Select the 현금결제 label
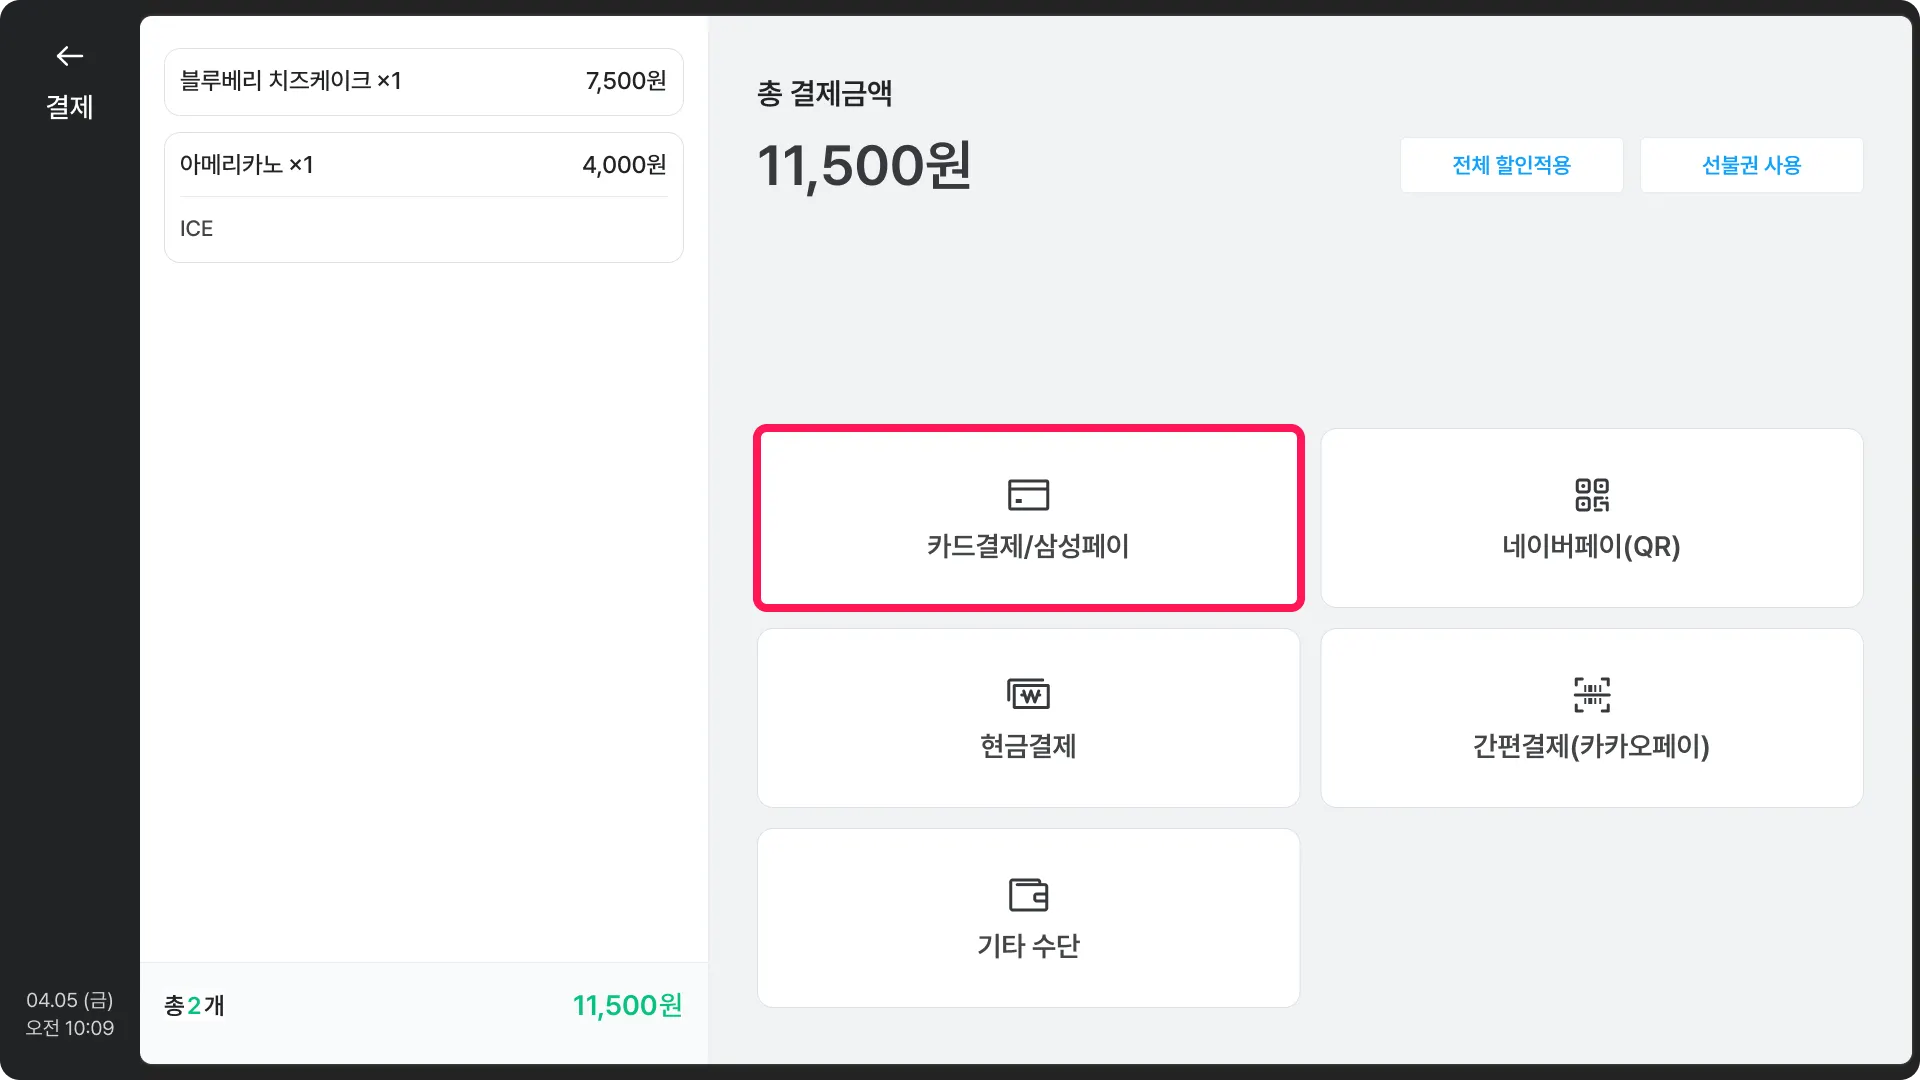The width and height of the screenshot is (1920, 1080). tap(1028, 746)
